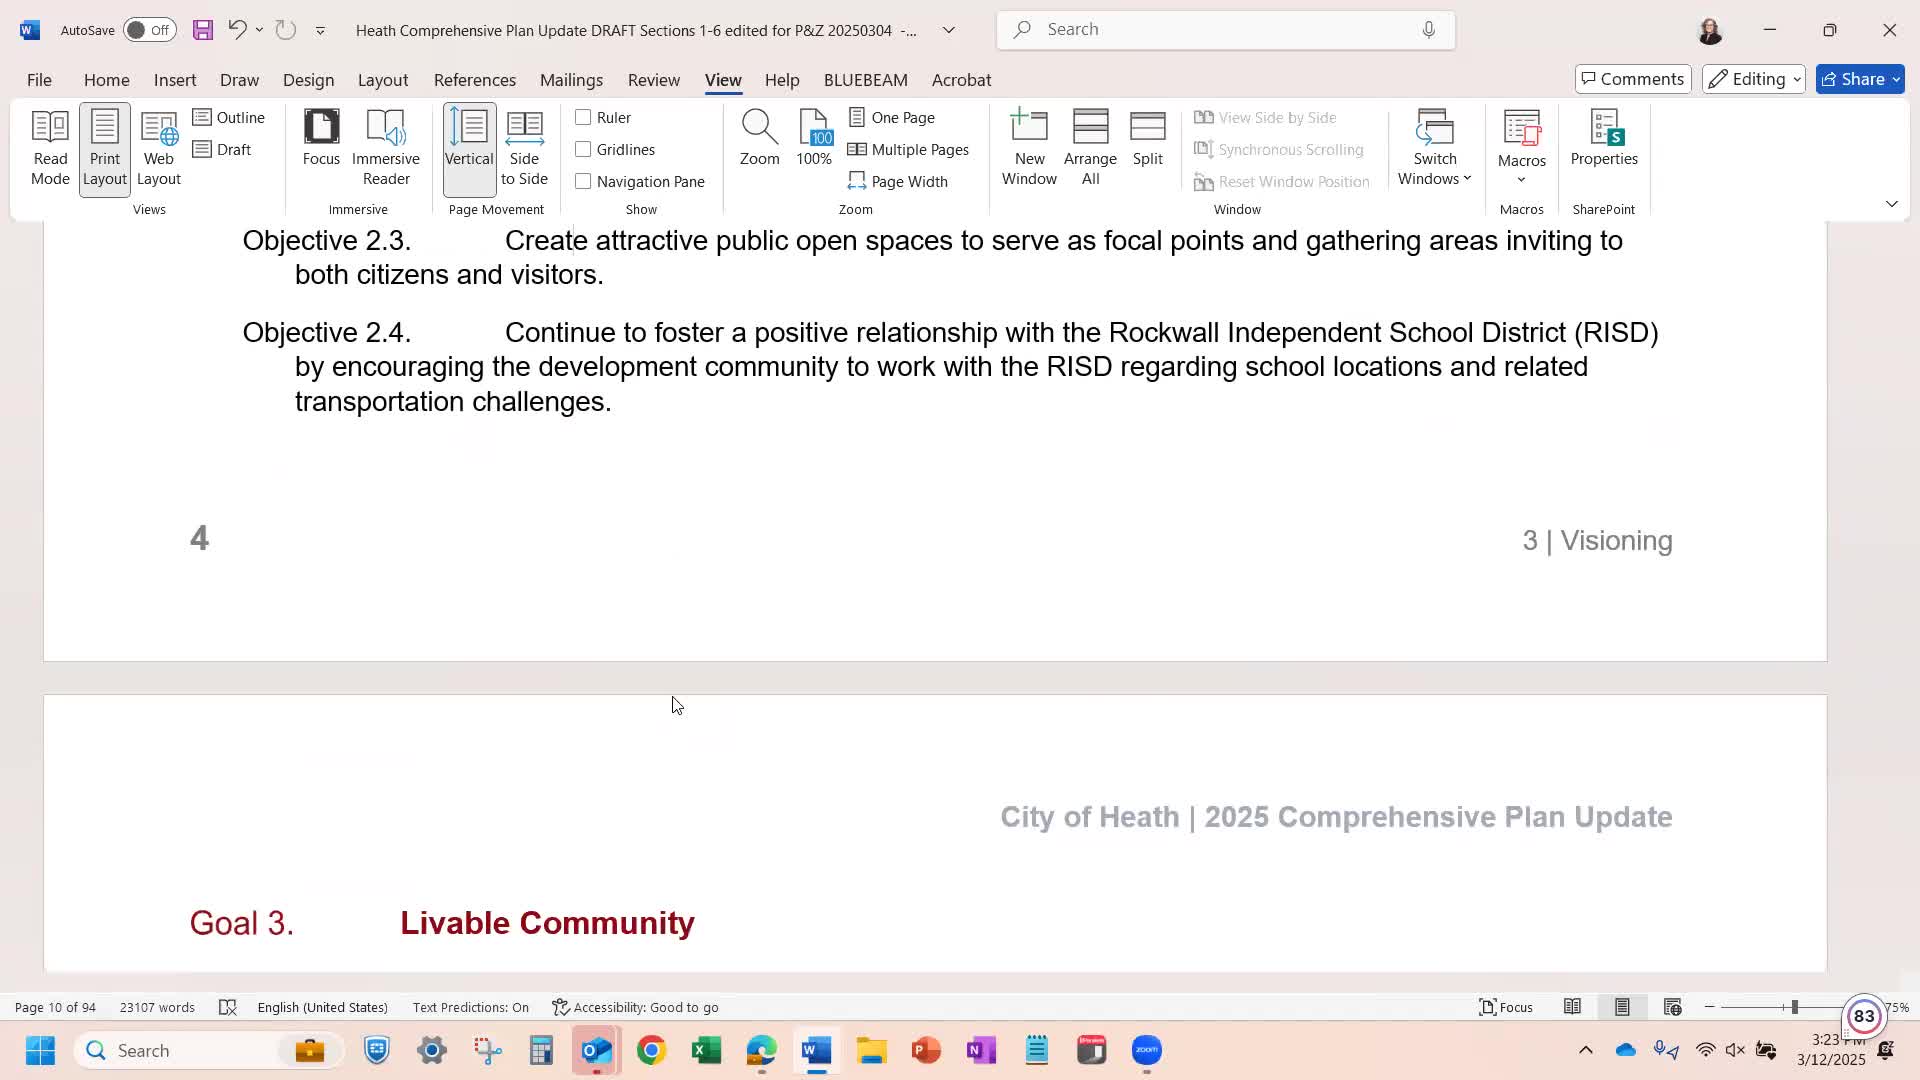The height and width of the screenshot is (1080, 1920).
Task: Open the Layout ribbon tab
Action: (382, 80)
